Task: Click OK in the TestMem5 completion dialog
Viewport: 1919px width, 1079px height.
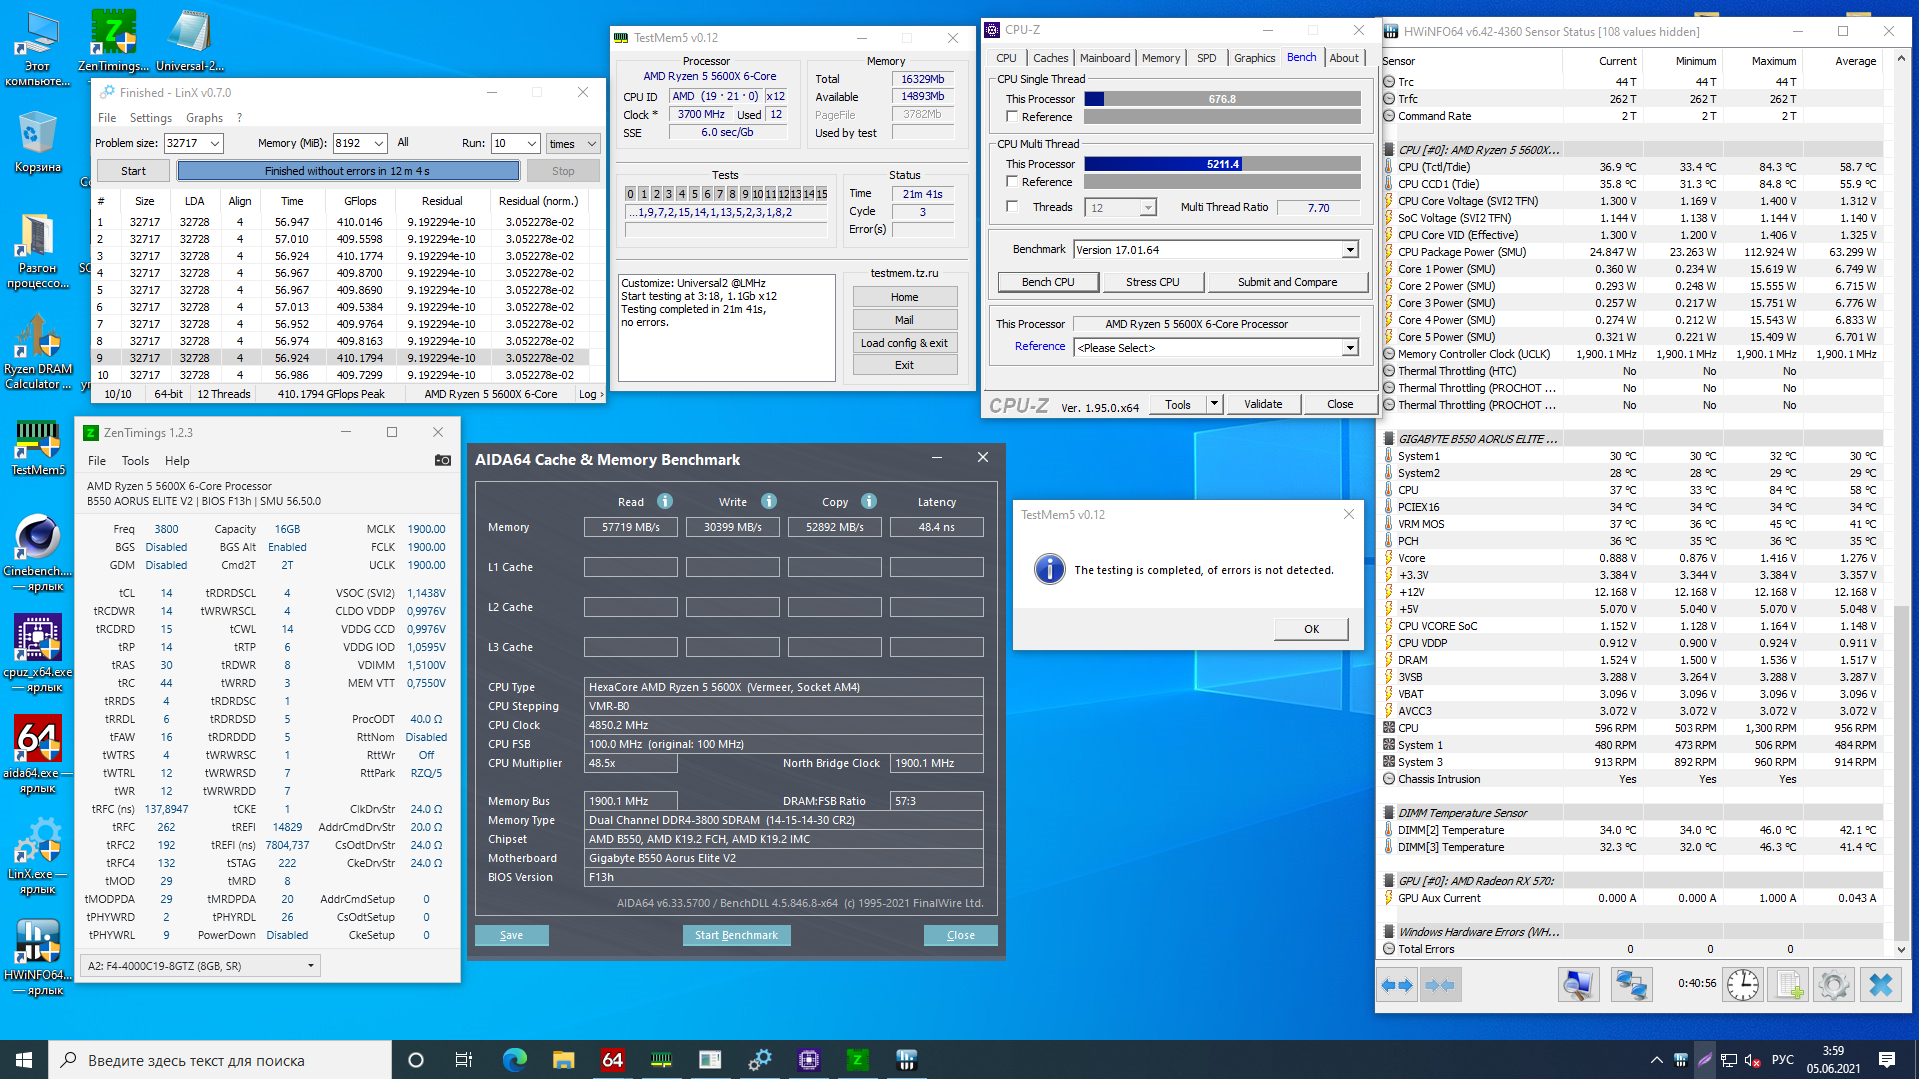Action: [1311, 629]
